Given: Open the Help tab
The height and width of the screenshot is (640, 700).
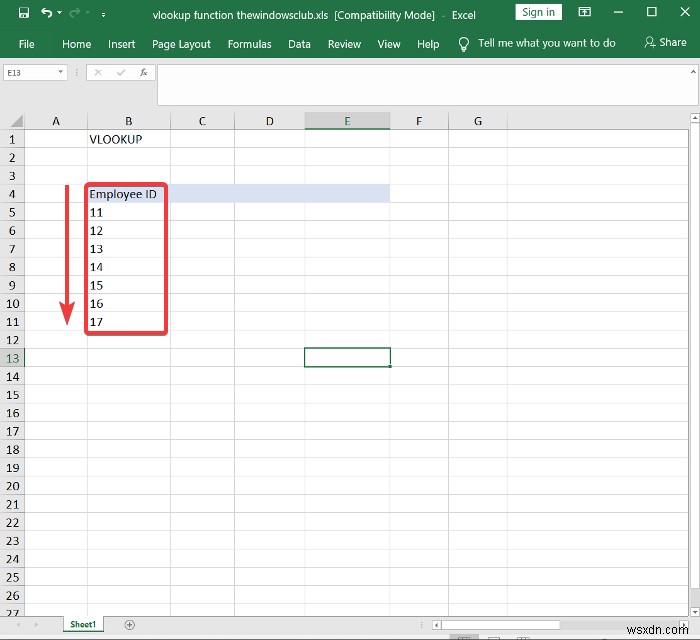Looking at the screenshot, I should click(428, 44).
